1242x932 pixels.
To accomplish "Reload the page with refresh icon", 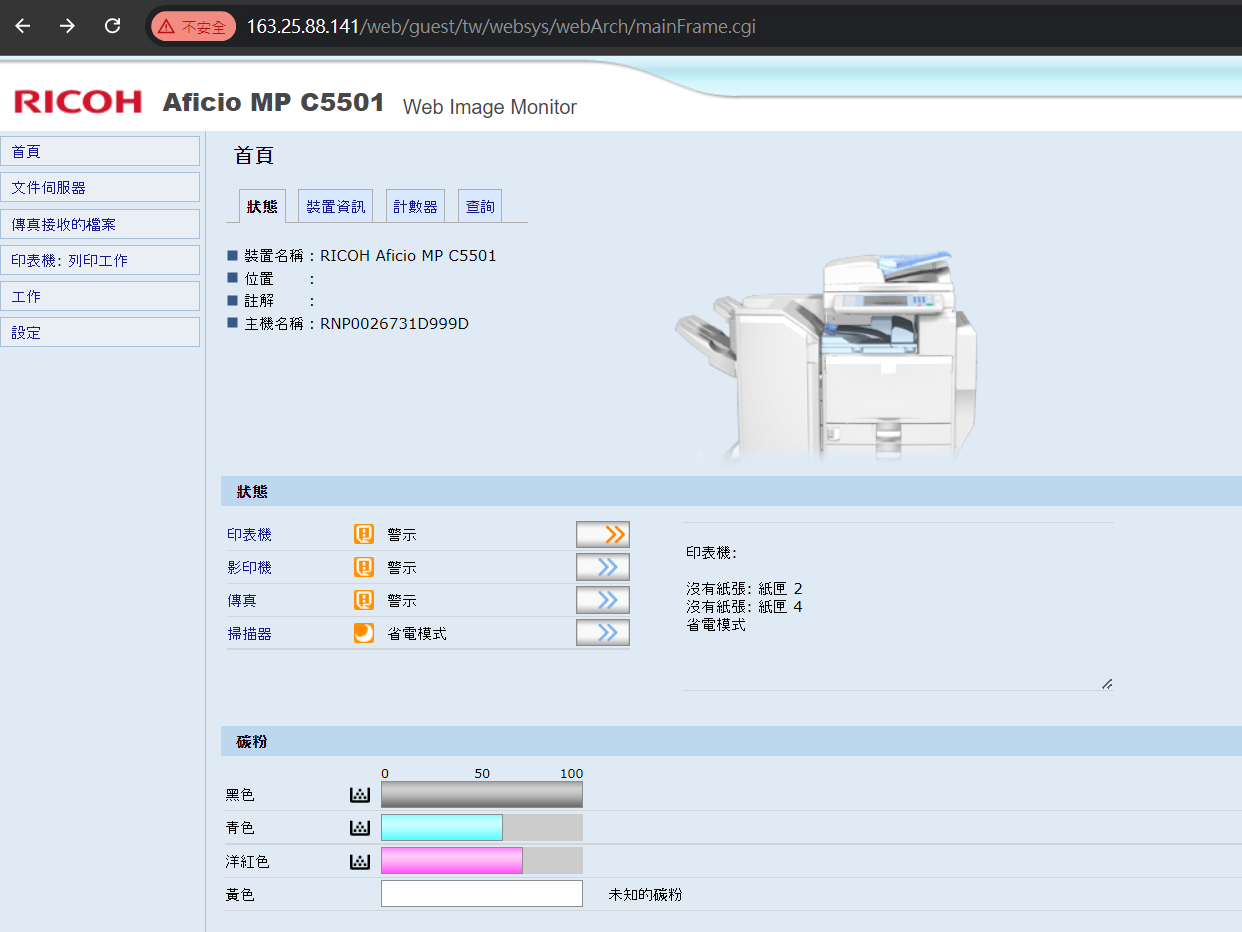I will click(113, 26).
